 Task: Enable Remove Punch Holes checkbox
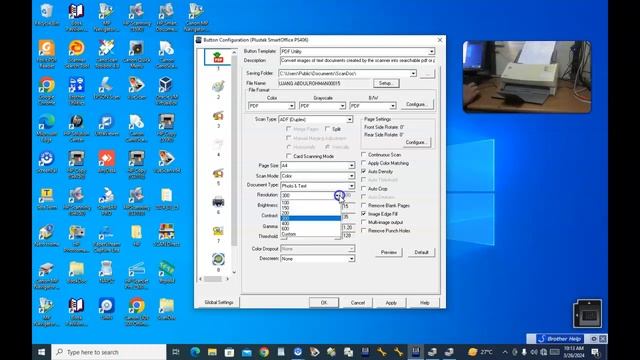[364, 231]
